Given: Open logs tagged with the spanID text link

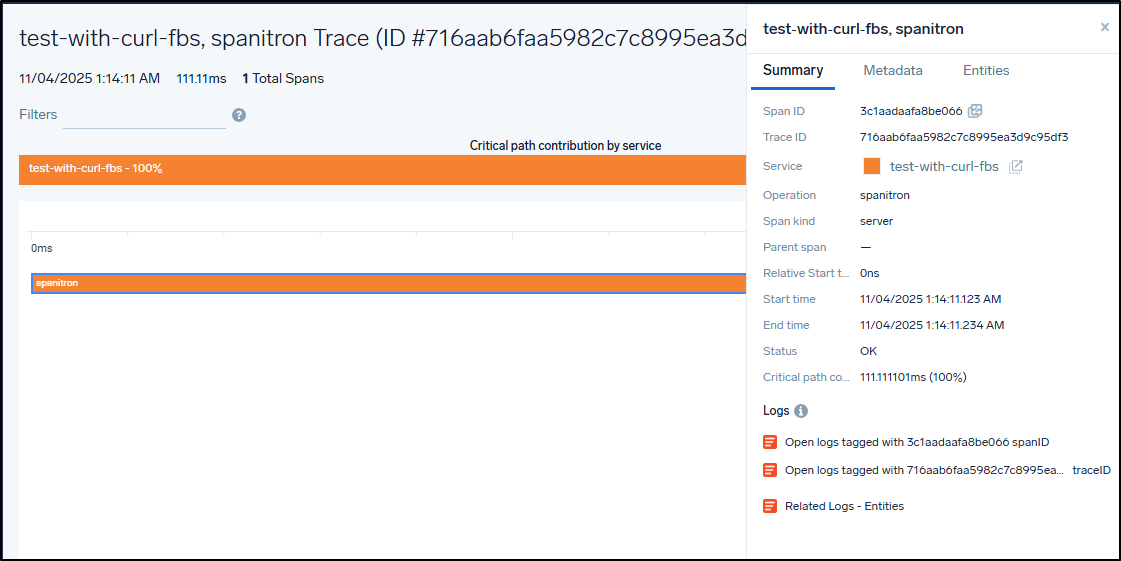Looking at the screenshot, I should point(916,442).
